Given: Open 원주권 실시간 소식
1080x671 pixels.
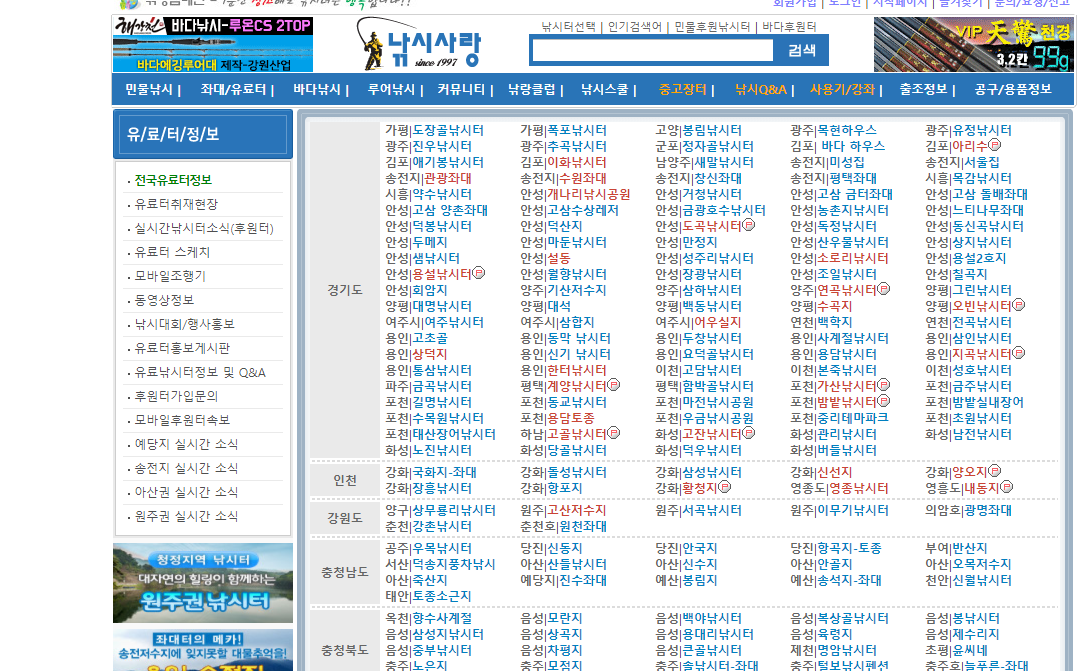Looking at the screenshot, I should coord(186,516).
